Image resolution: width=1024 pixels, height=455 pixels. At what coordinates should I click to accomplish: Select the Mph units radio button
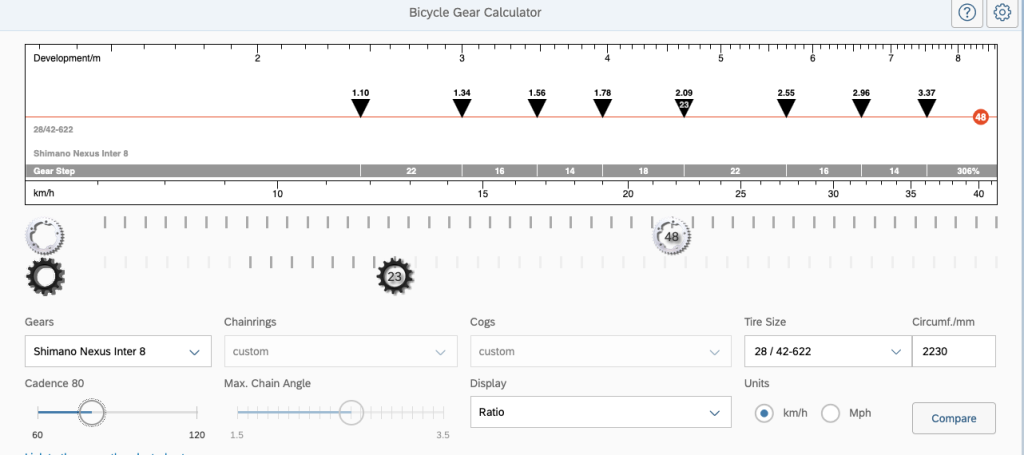pyautogui.click(x=830, y=413)
